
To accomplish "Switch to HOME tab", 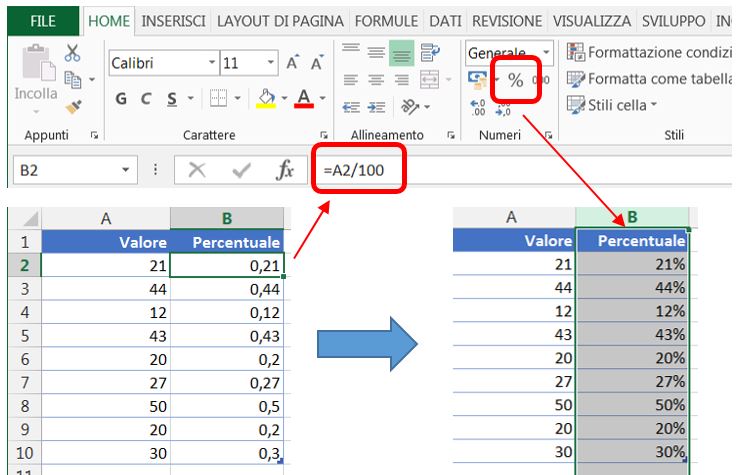I will (109, 21).
